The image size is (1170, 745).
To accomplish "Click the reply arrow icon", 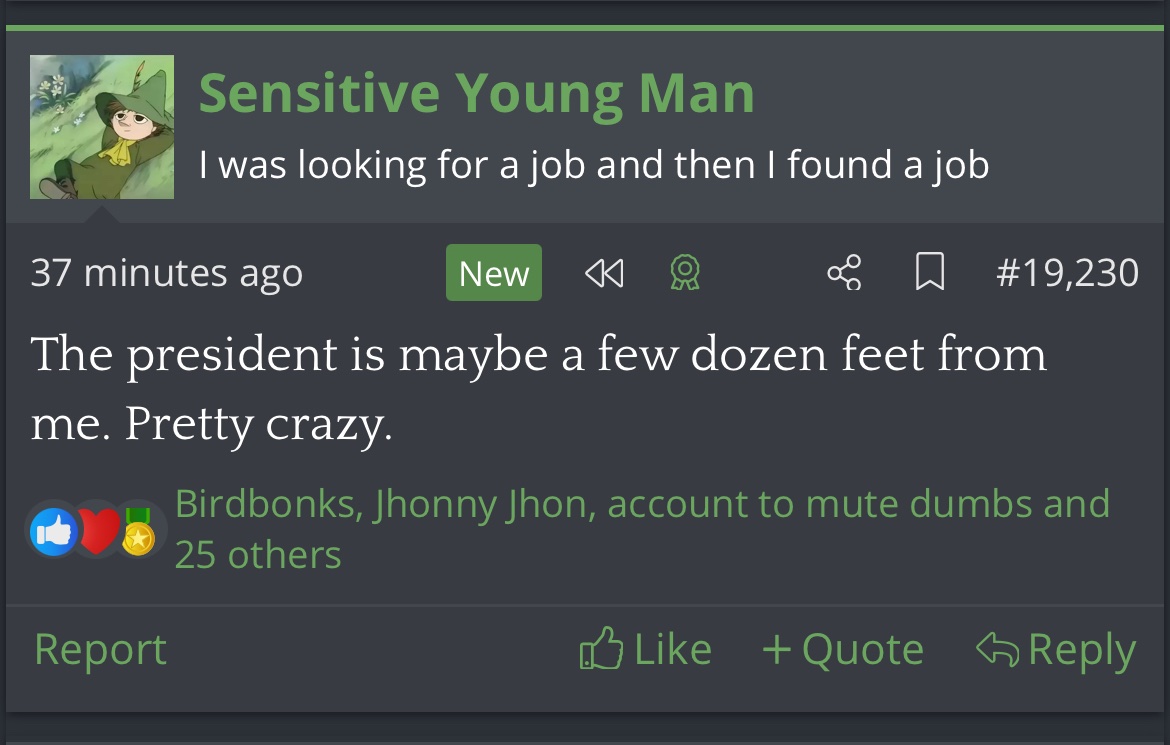I will (x=997, y=649).
